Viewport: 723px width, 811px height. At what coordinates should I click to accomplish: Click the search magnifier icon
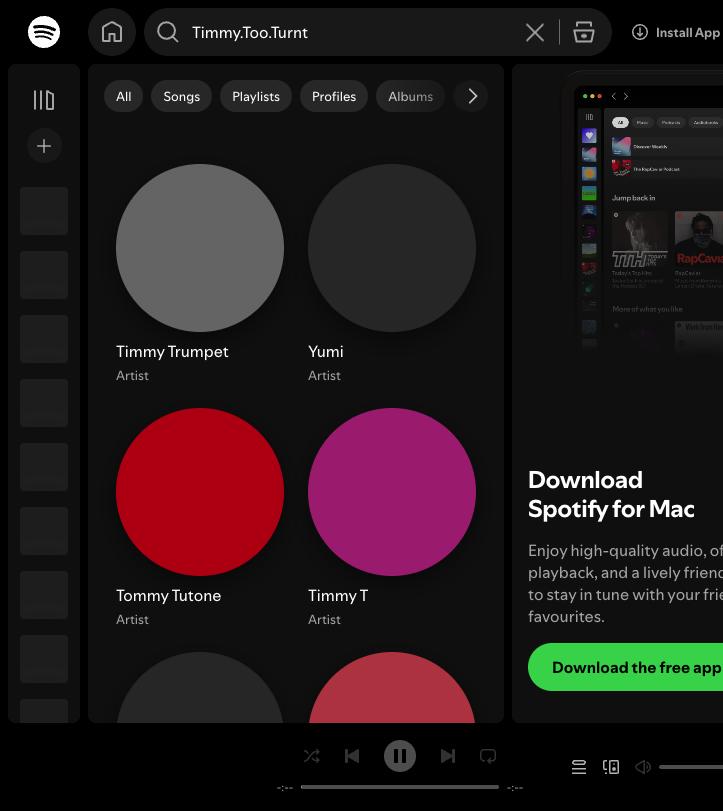click(168, 32)
